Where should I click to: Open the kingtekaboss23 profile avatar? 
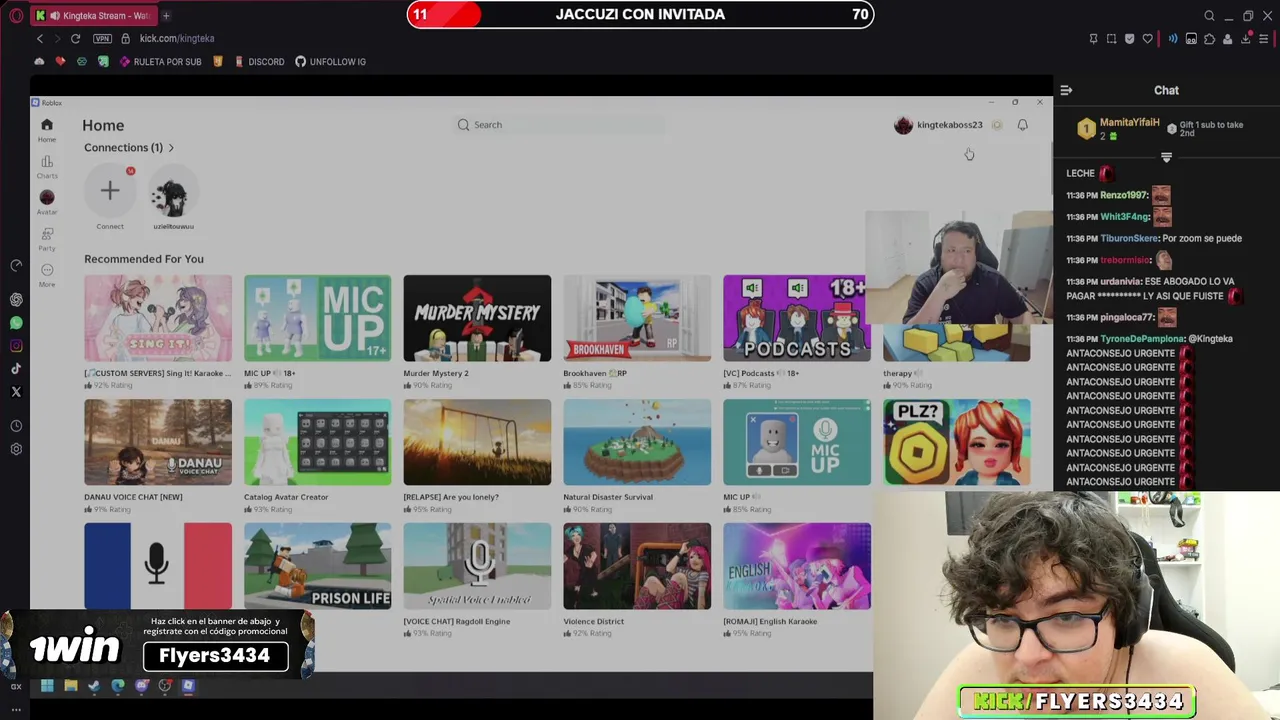point(903,125)
